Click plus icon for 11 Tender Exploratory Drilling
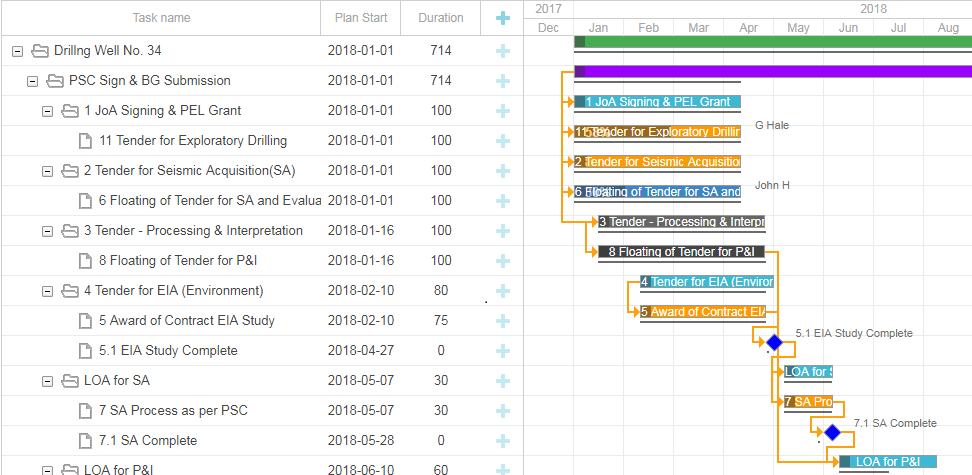Viewport: 972px width, 475px height. click(503, 141)
